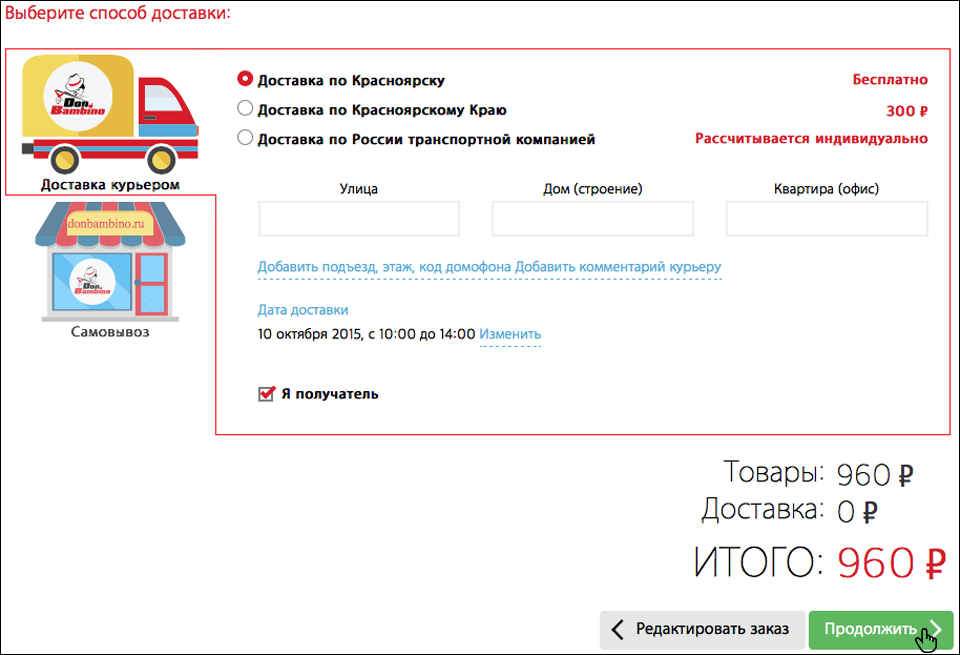
Task: Click the Выберите способ доставки heading
Action: 118,13
